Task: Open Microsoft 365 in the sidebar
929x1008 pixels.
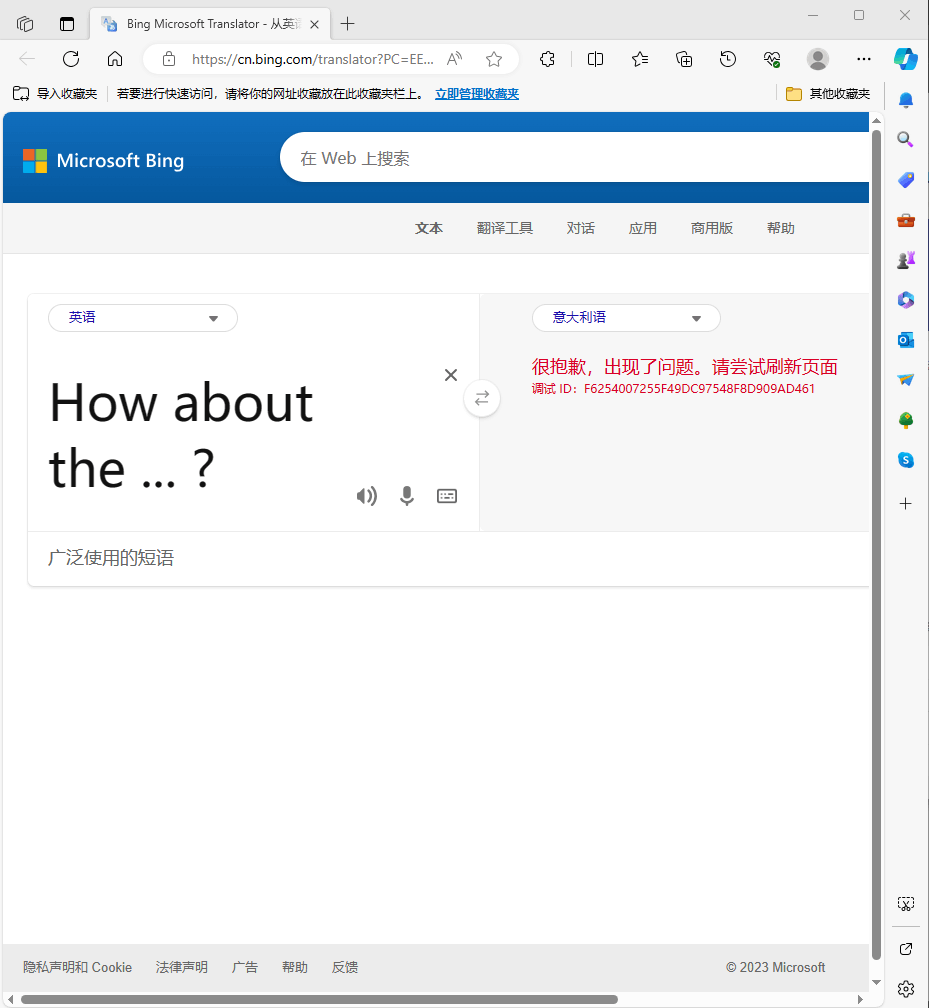Action: coord(906,300)
